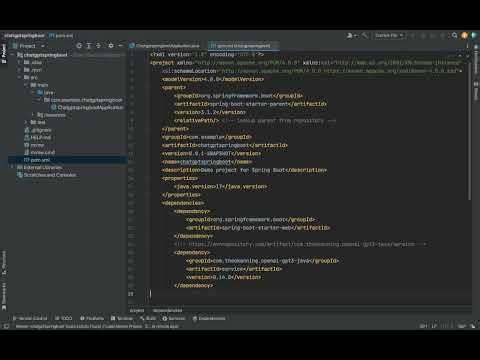Click the tool windows icon in status bar
The image size is (480, 360).
6,326
